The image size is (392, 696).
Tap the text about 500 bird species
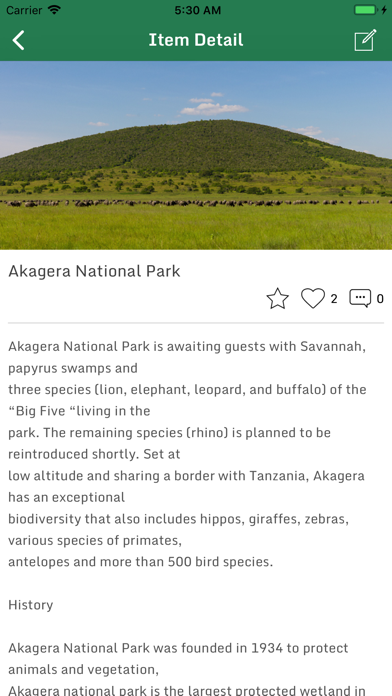click(x=141, y=562)
